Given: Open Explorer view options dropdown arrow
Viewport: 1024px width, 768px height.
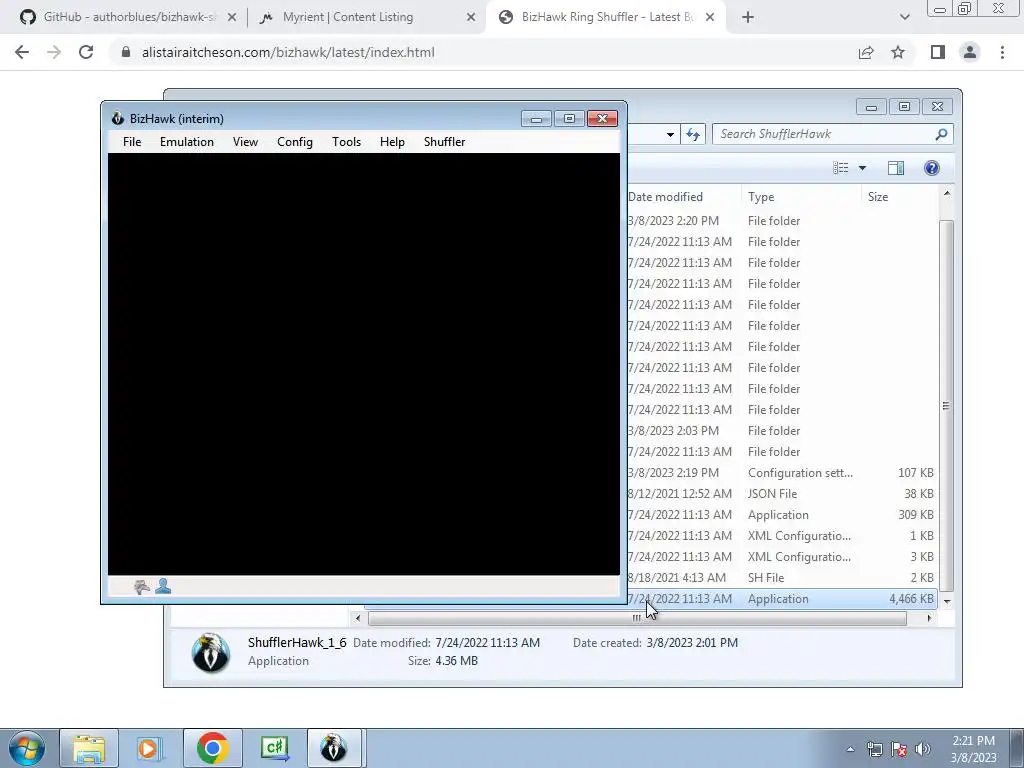Looking at the screenshot, I should pyautogui.click(x=862, y=168).
